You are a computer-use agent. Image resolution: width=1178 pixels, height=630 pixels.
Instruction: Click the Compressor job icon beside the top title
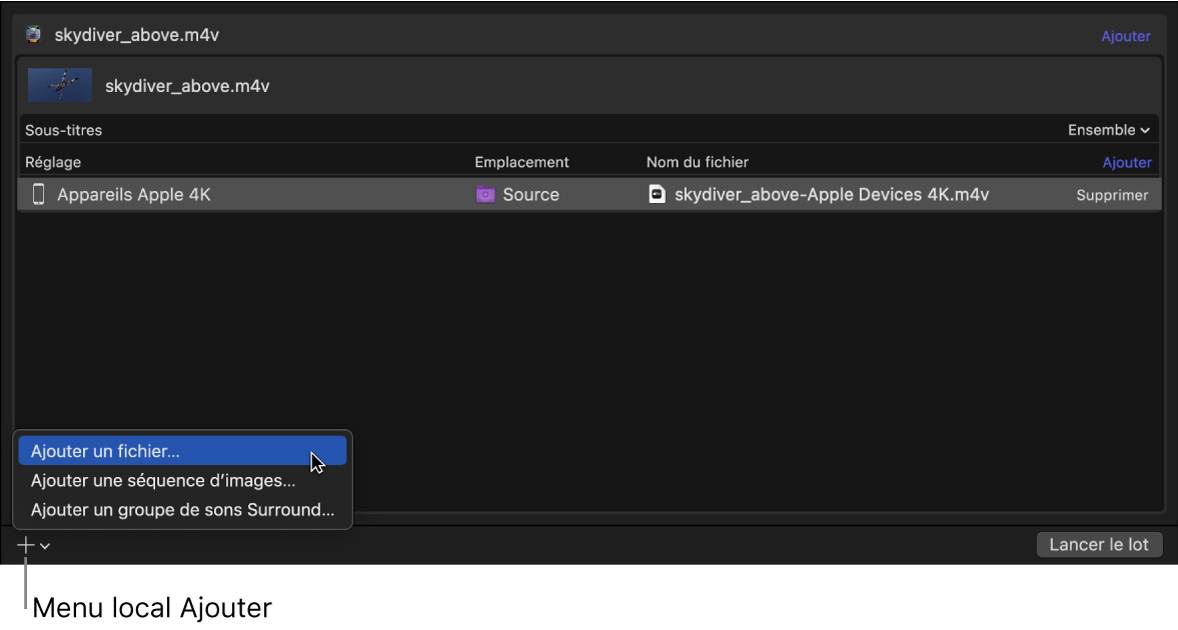point(34,35)
